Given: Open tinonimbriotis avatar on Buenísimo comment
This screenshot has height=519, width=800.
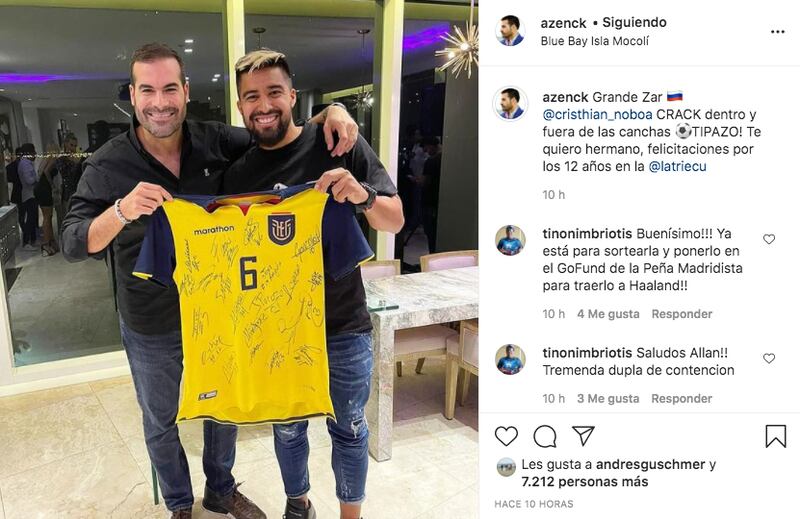Looking at the screenshot, I should point(510,240).
